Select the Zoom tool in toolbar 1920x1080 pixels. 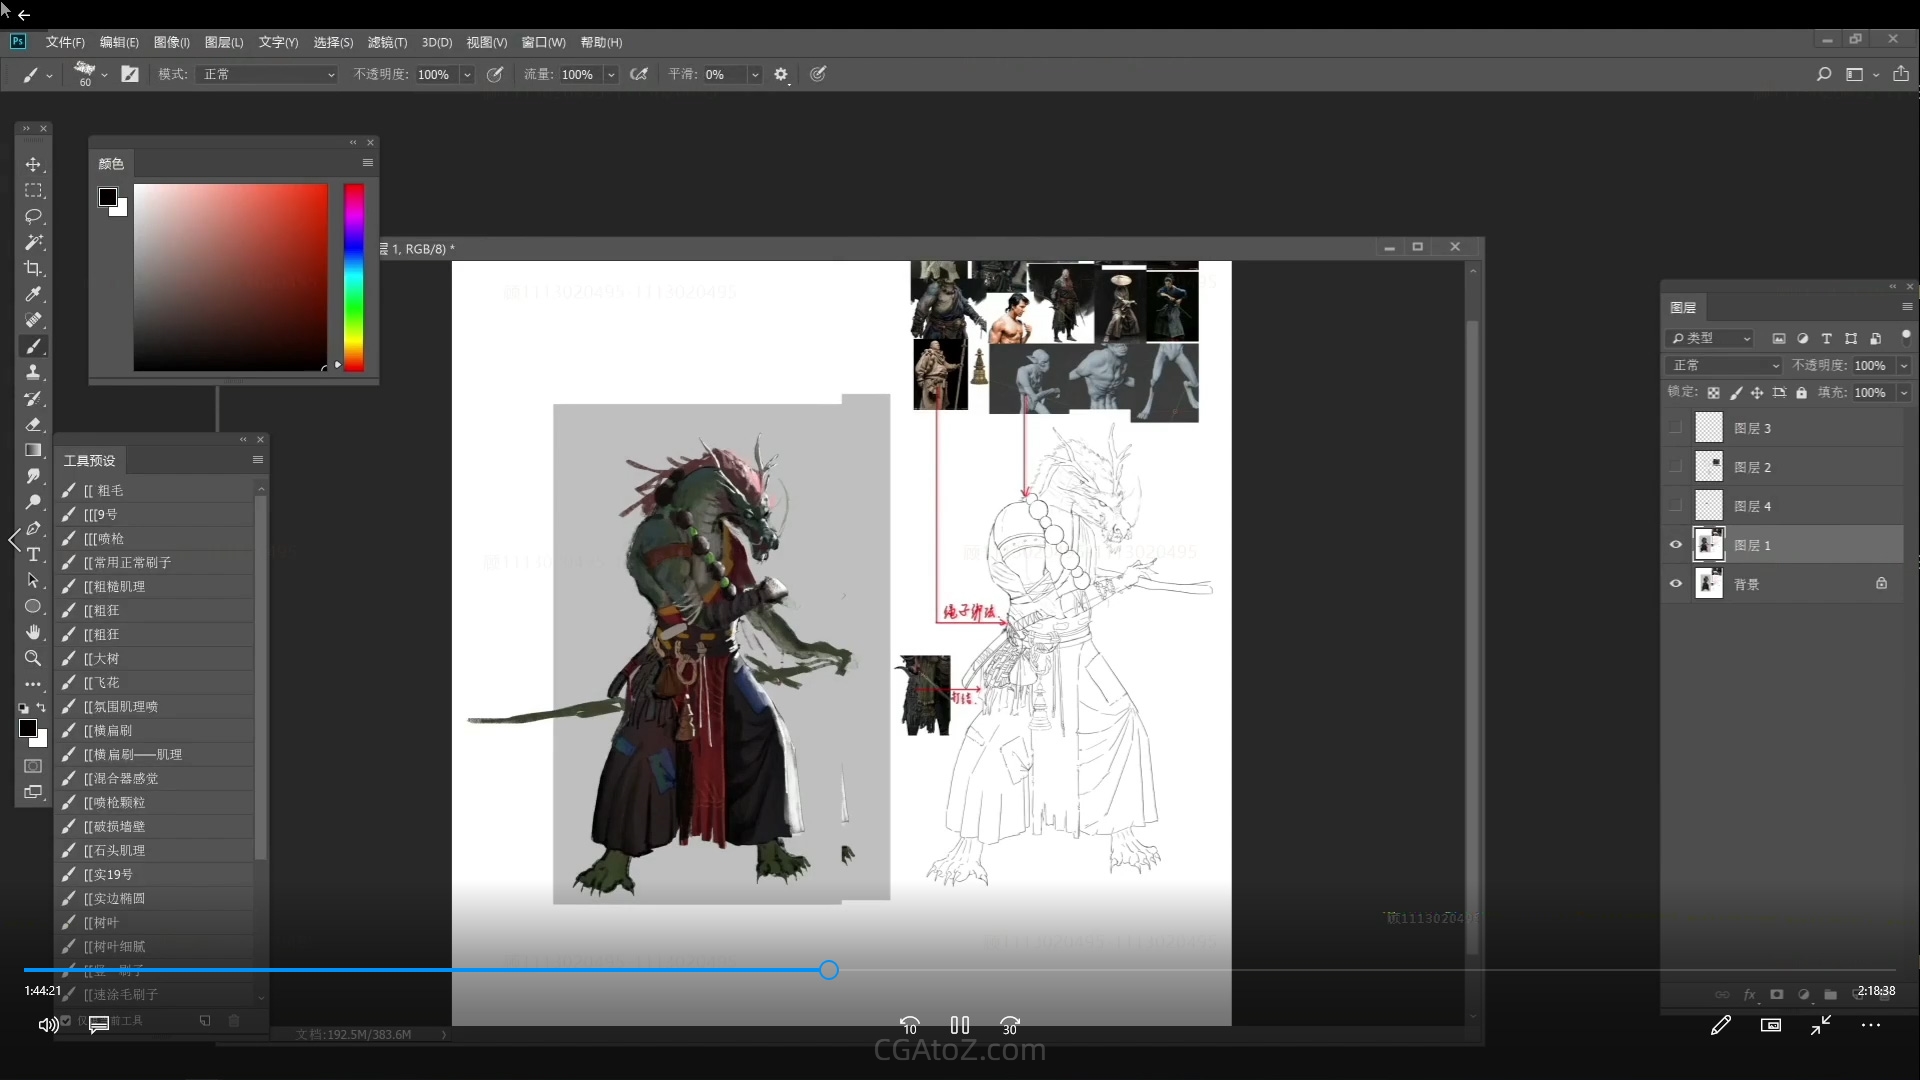tap(33, 658)
